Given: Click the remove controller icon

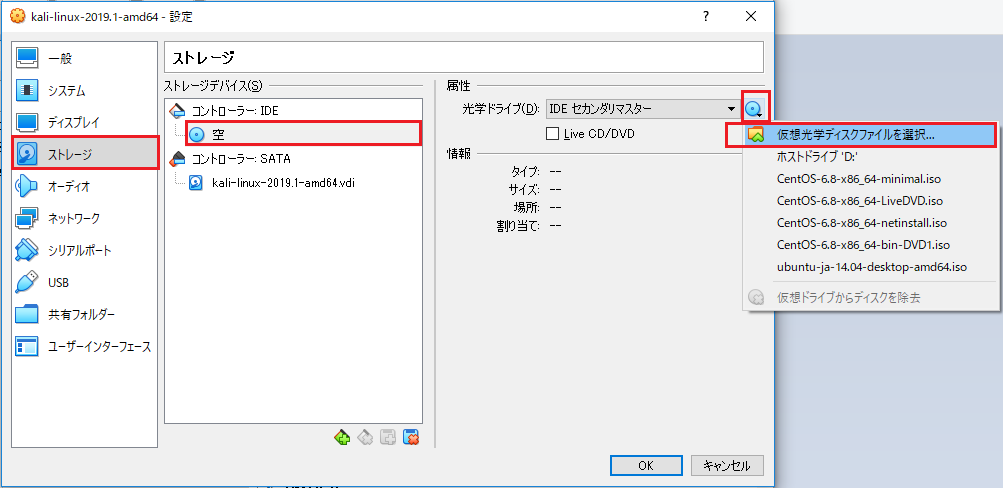Looking at the screenshot, I should 365,437.
